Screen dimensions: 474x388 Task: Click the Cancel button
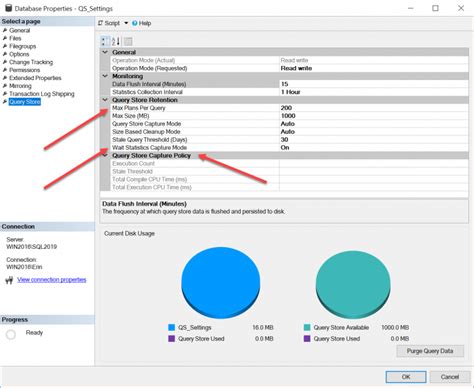pos(450,377)
